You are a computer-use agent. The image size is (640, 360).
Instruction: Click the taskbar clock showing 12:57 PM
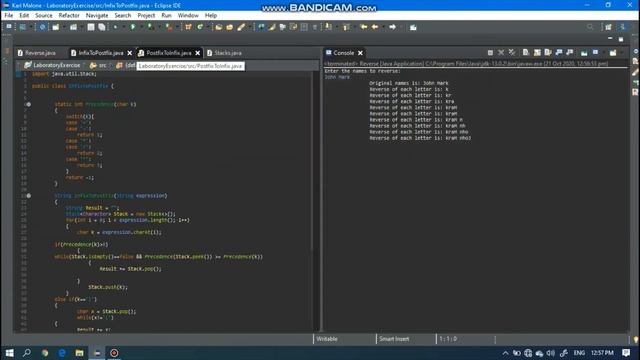point(602,353)
